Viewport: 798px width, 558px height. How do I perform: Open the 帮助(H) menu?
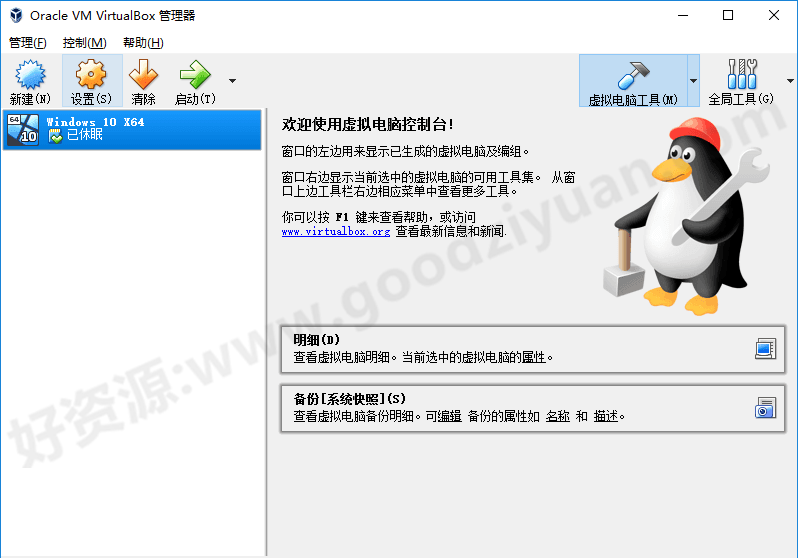pyautogui.click(x=143, y=43)
